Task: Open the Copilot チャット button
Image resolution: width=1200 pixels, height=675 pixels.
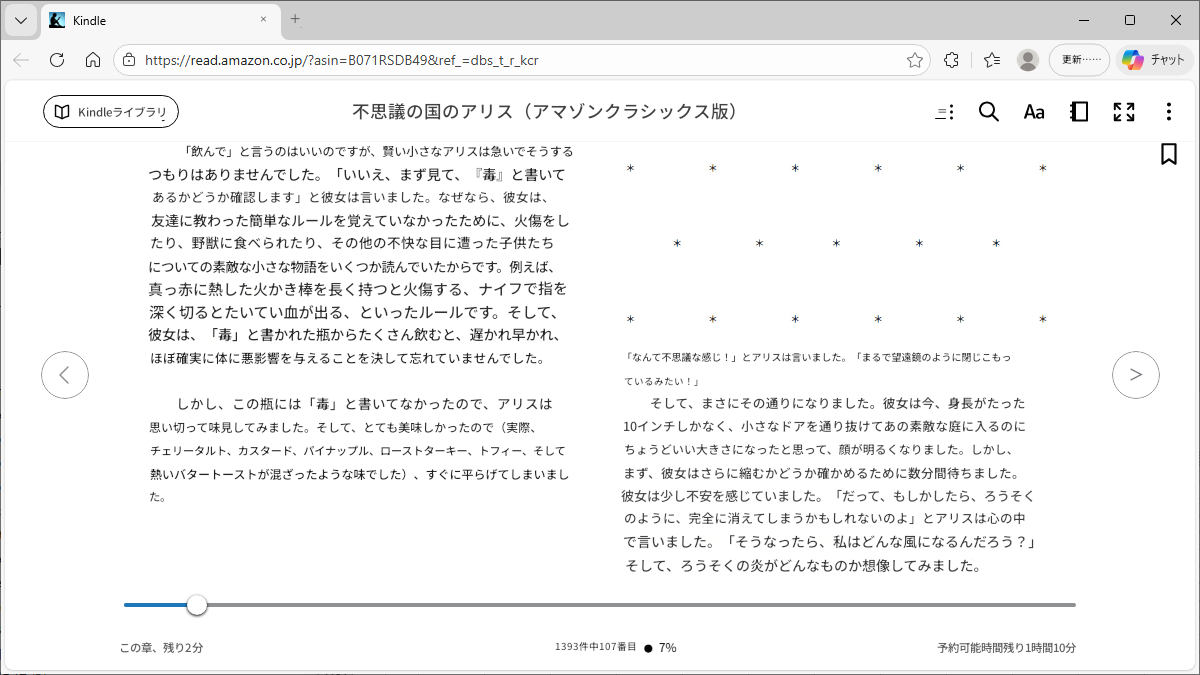Action: point(1153,60)
